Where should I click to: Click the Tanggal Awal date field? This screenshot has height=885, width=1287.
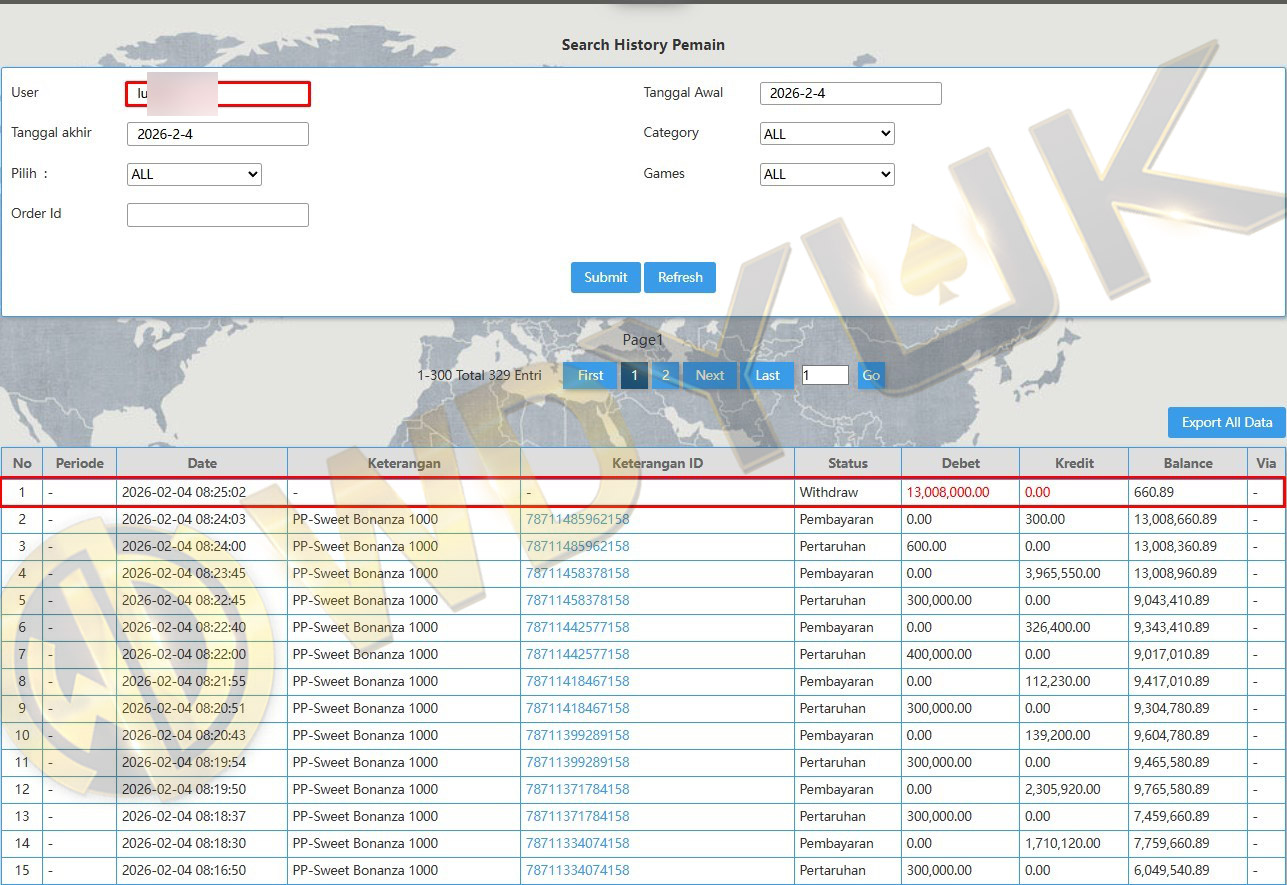[x=850, y=94]
